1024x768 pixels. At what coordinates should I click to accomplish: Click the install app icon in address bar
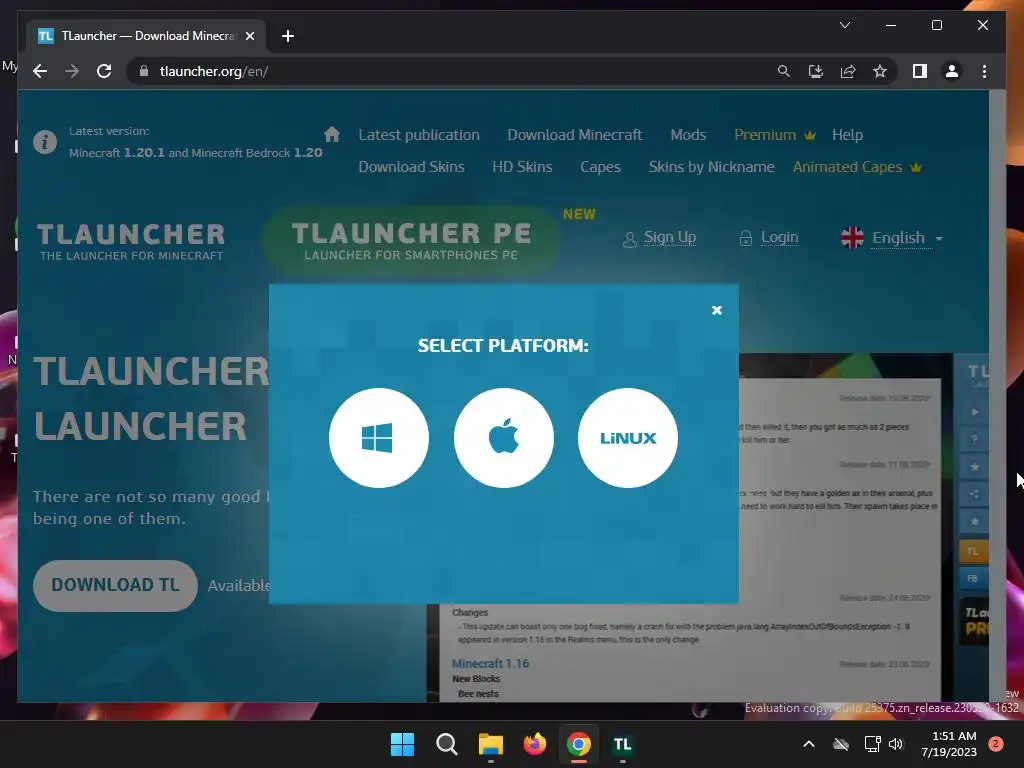pos(816,71)
